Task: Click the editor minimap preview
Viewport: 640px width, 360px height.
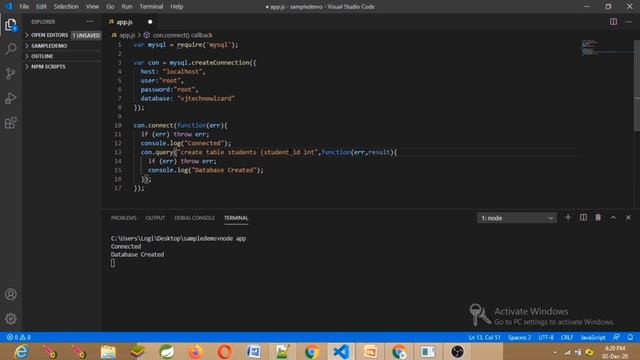Action: (606, 48)
